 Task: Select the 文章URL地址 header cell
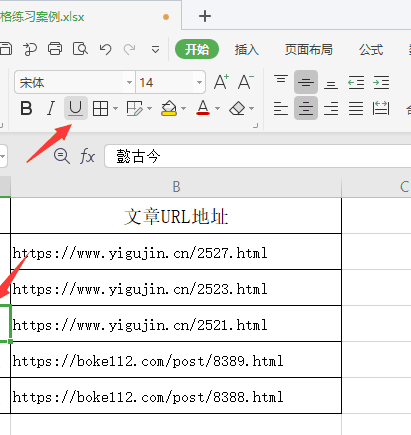[x=176, y=216]
